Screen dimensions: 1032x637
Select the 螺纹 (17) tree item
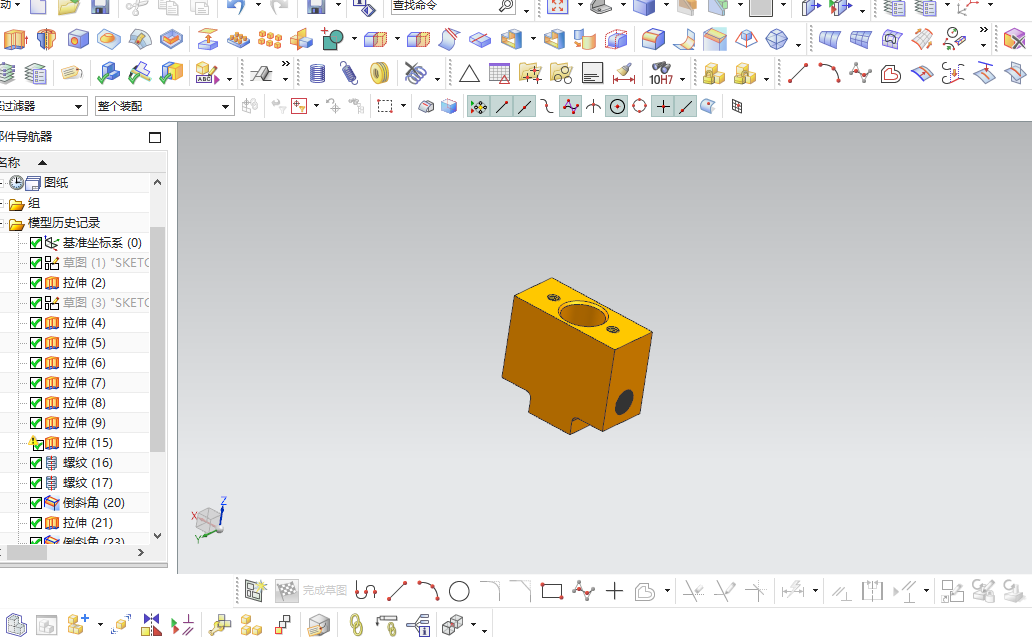point(88,483)
